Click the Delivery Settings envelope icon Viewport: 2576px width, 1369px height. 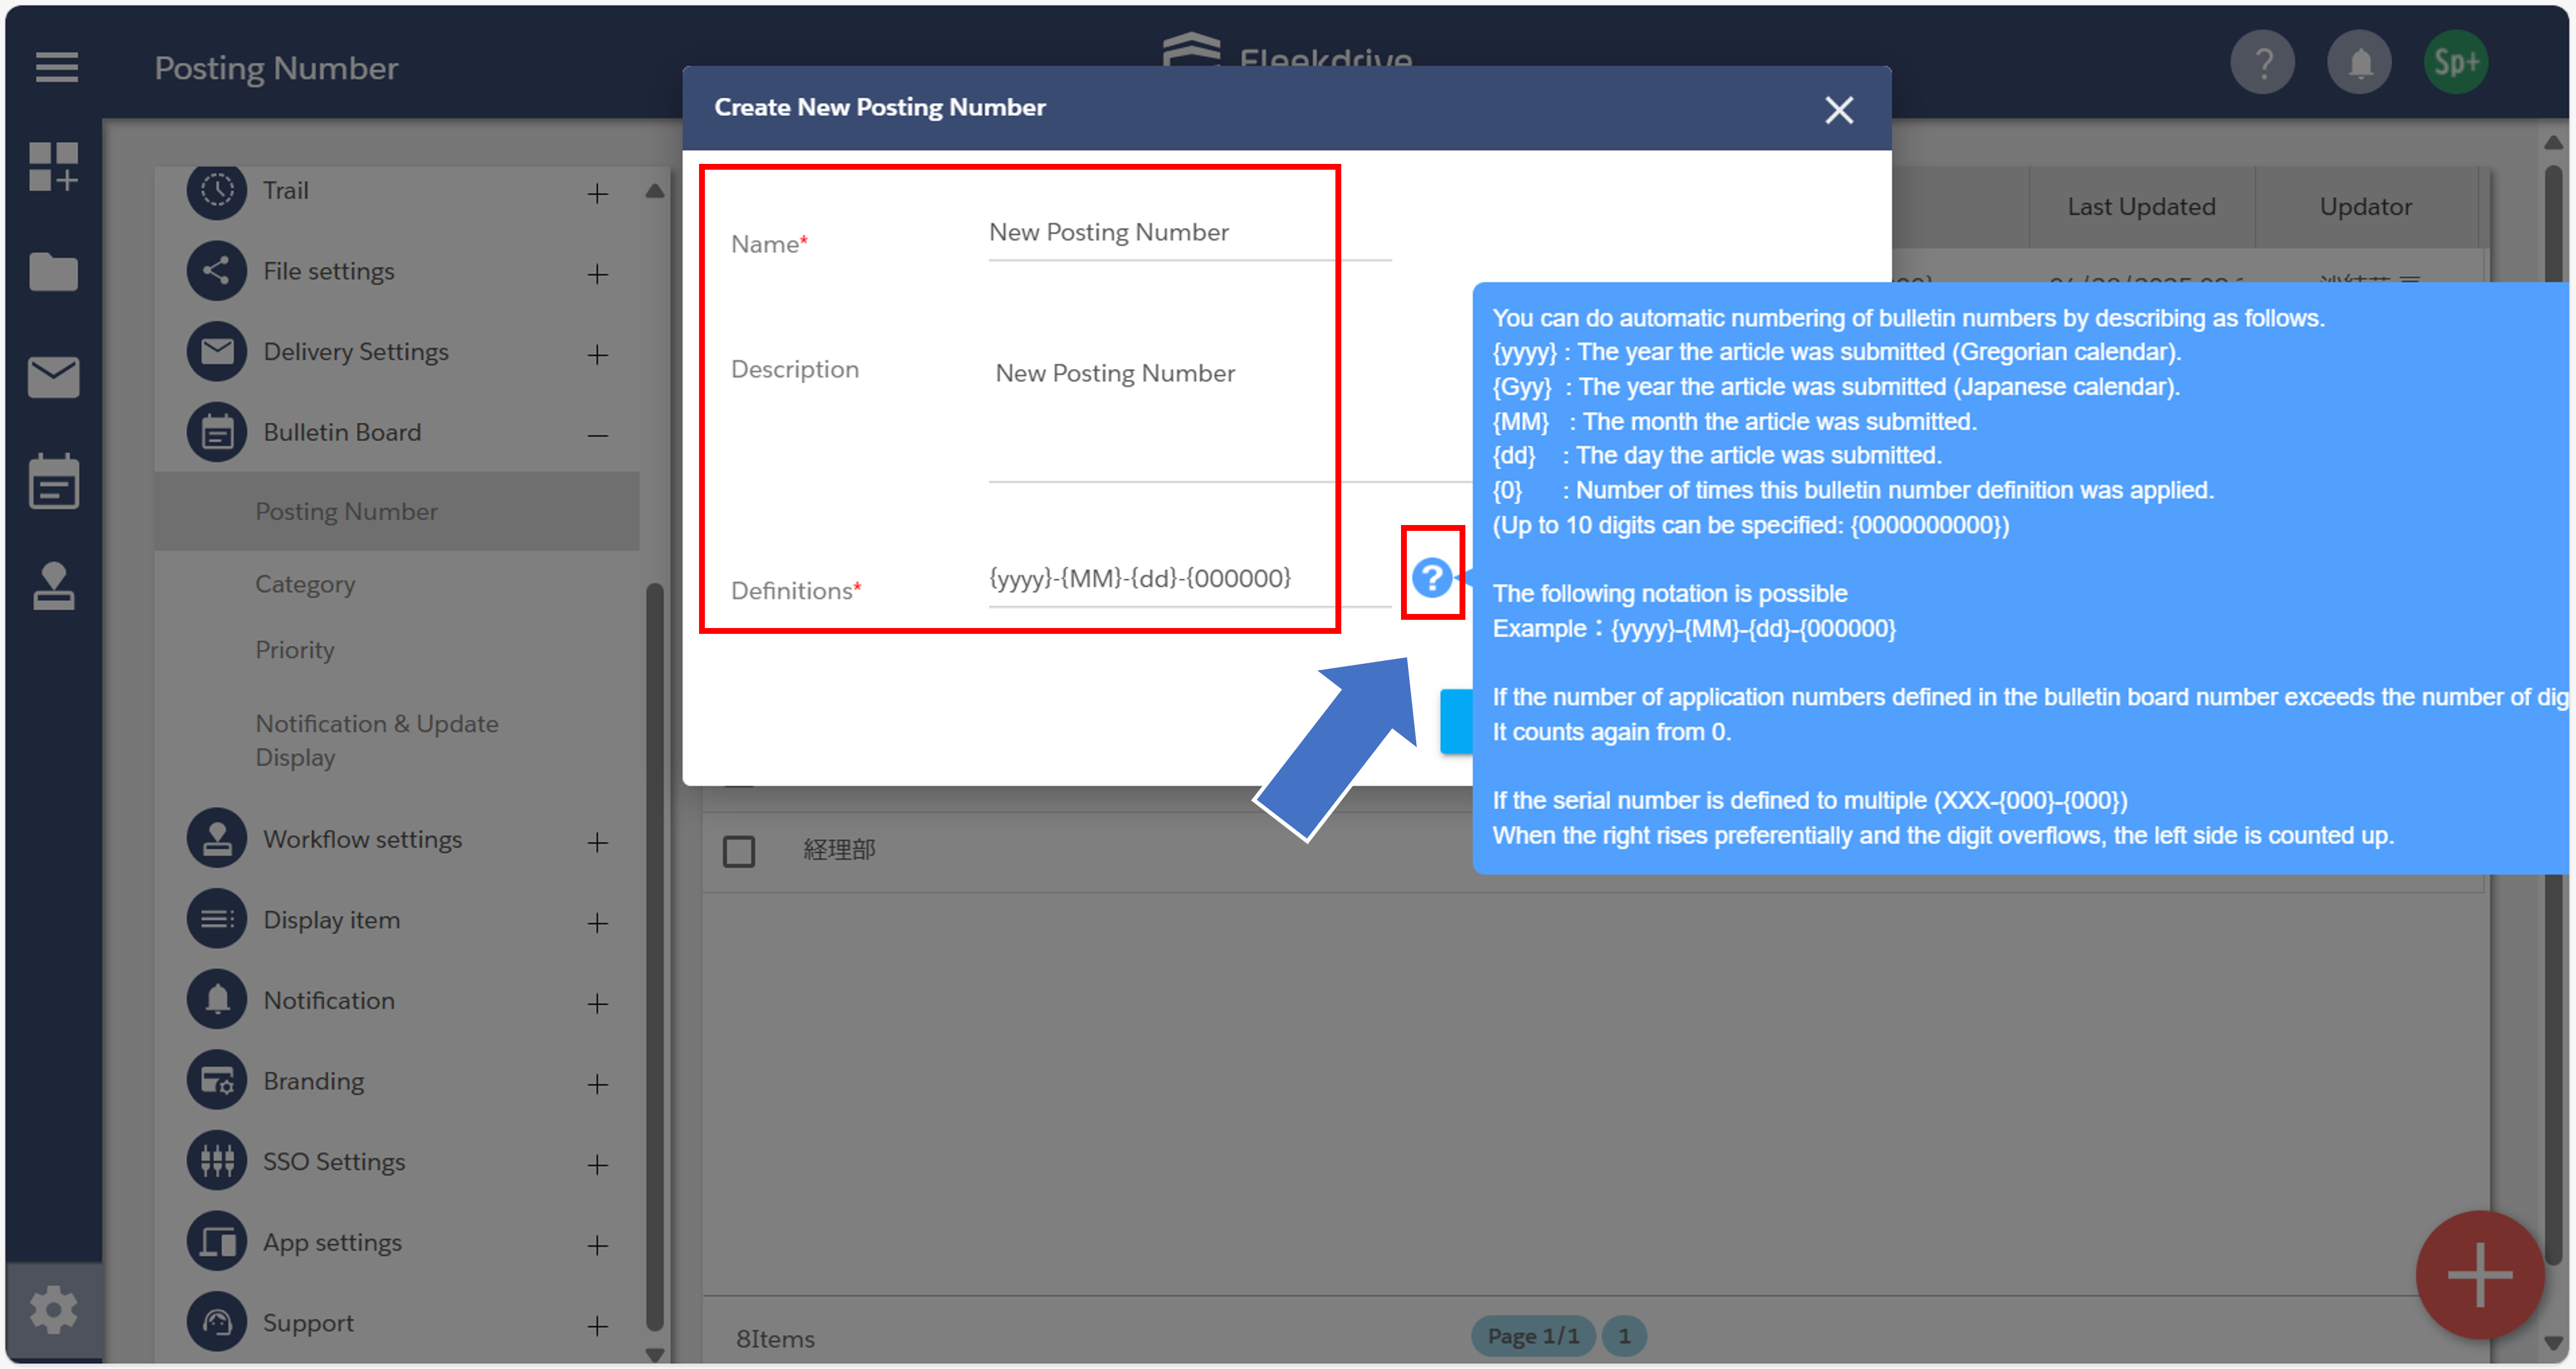(216, 352)
